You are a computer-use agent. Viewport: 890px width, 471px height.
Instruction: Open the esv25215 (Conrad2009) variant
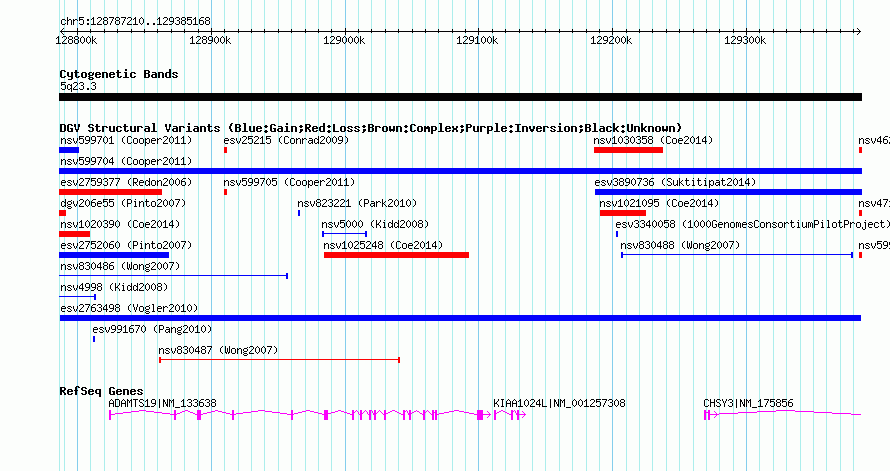point(286,140)
